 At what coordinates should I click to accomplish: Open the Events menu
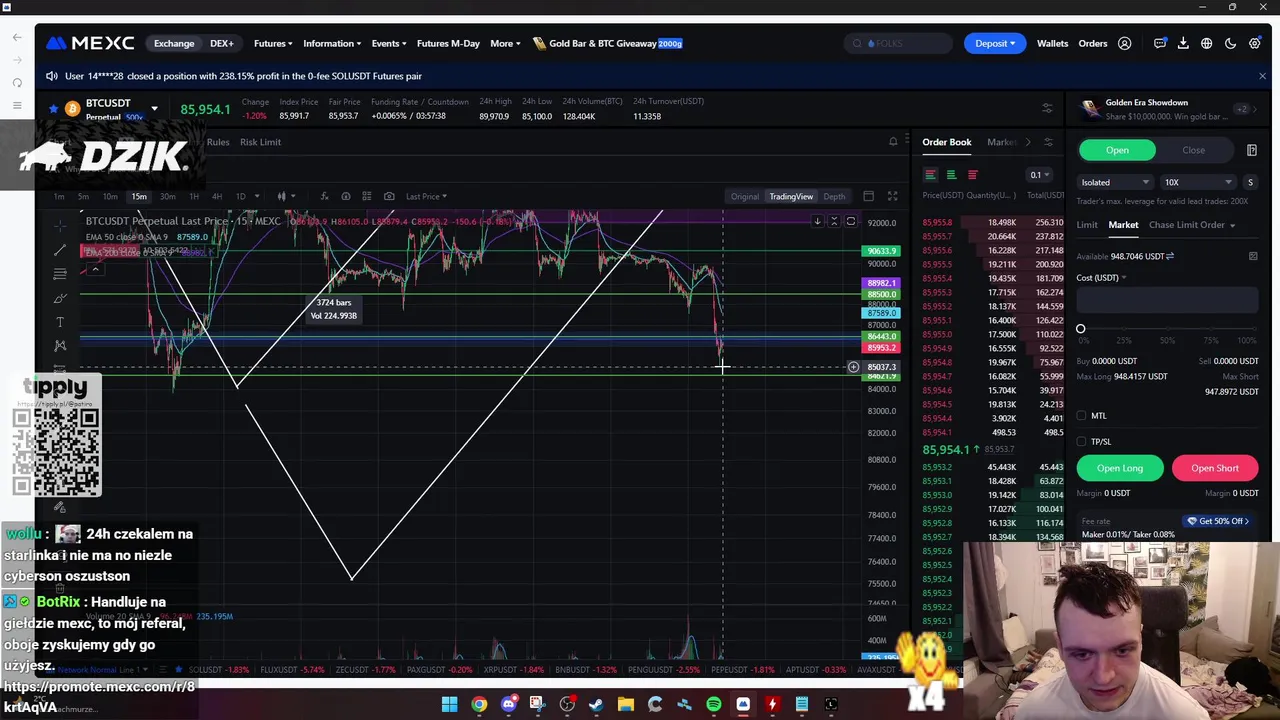tap(389, 43)
